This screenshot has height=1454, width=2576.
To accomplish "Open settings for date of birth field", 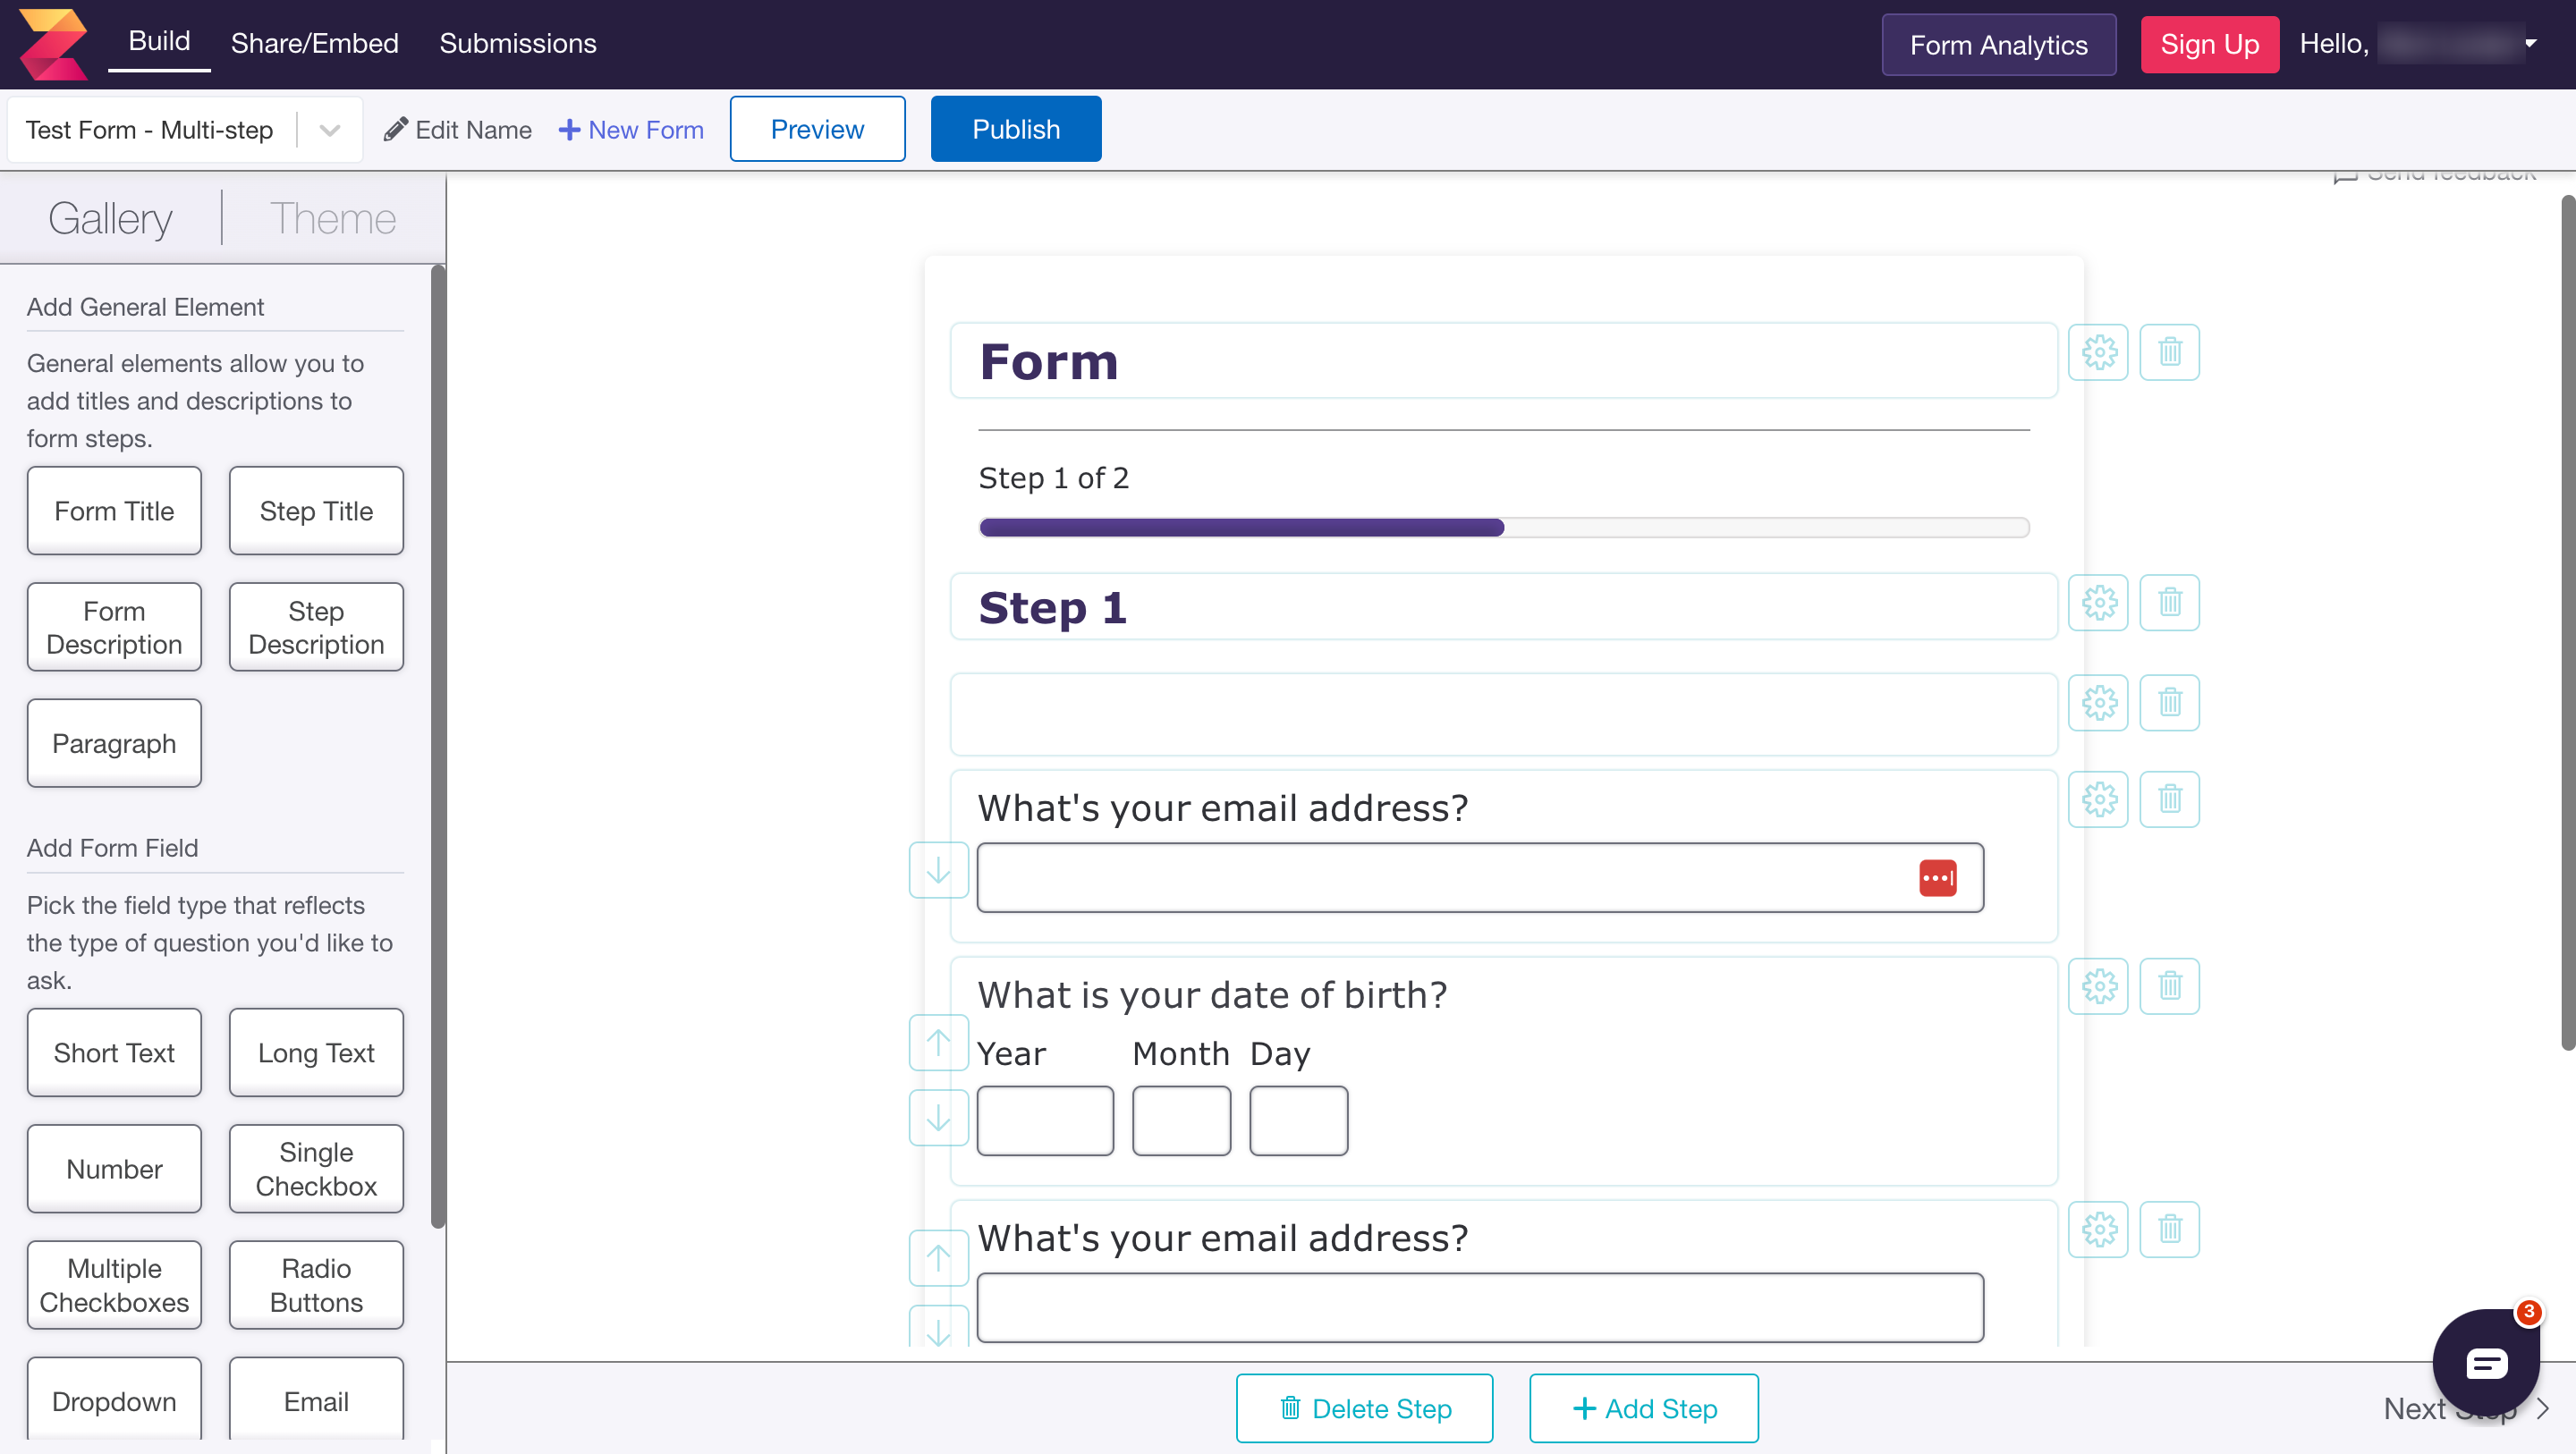I will [x=2098, y=986].
